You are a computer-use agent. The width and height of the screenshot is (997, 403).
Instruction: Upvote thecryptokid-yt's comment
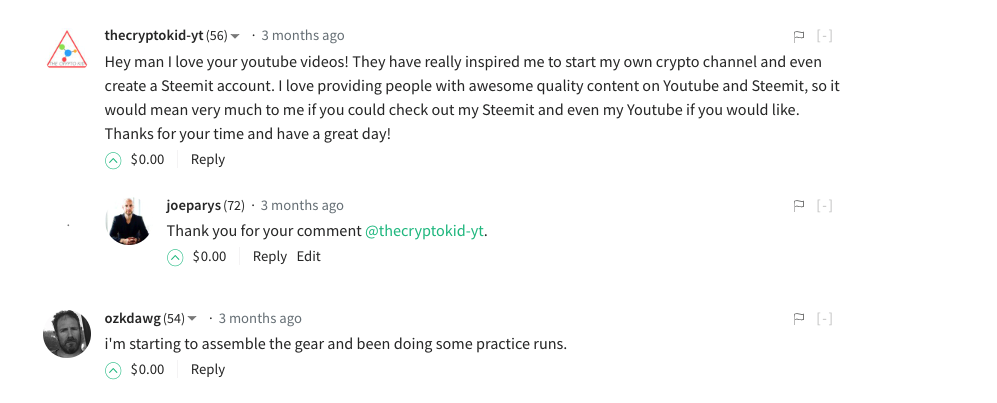(x=113, y=160)
